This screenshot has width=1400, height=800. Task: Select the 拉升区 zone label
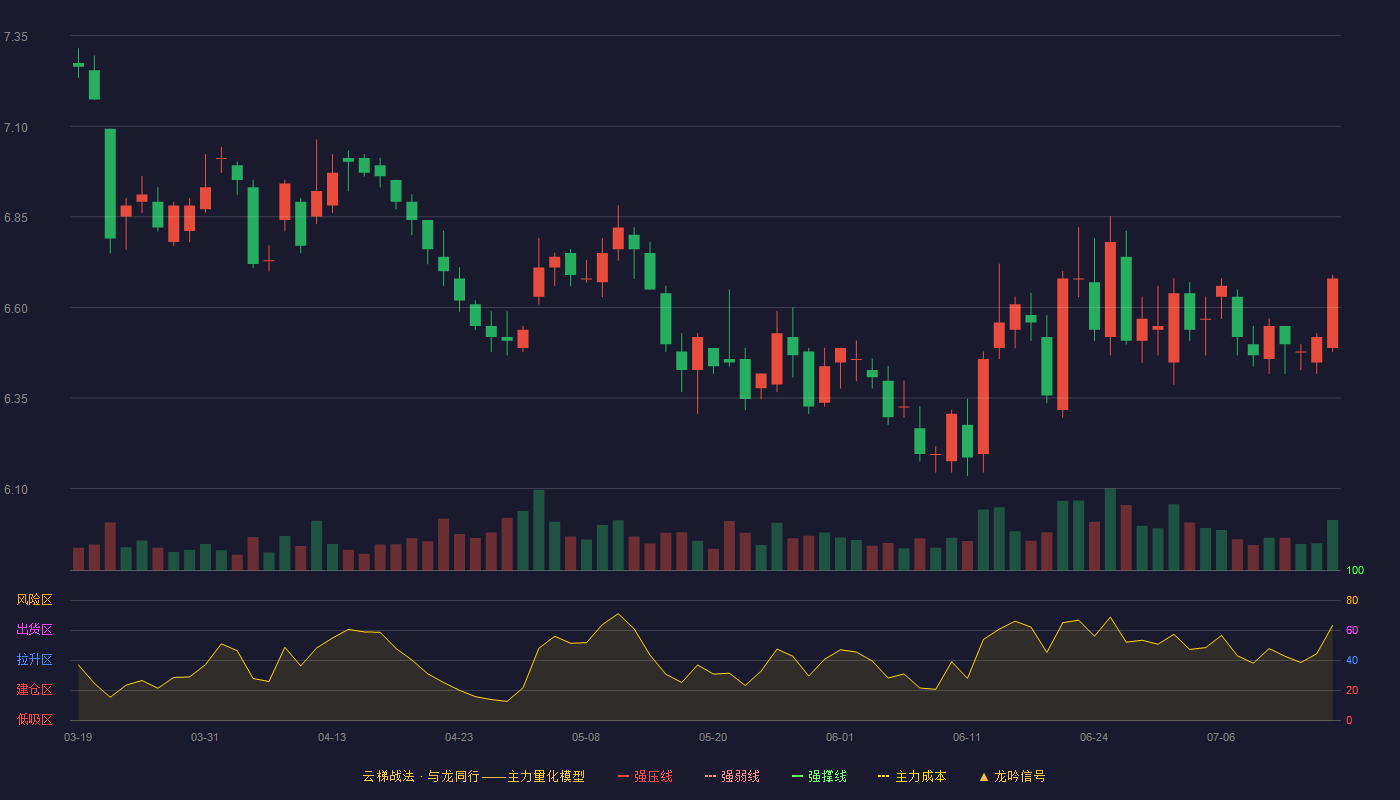pyautogui.click(x=34, y=660)
